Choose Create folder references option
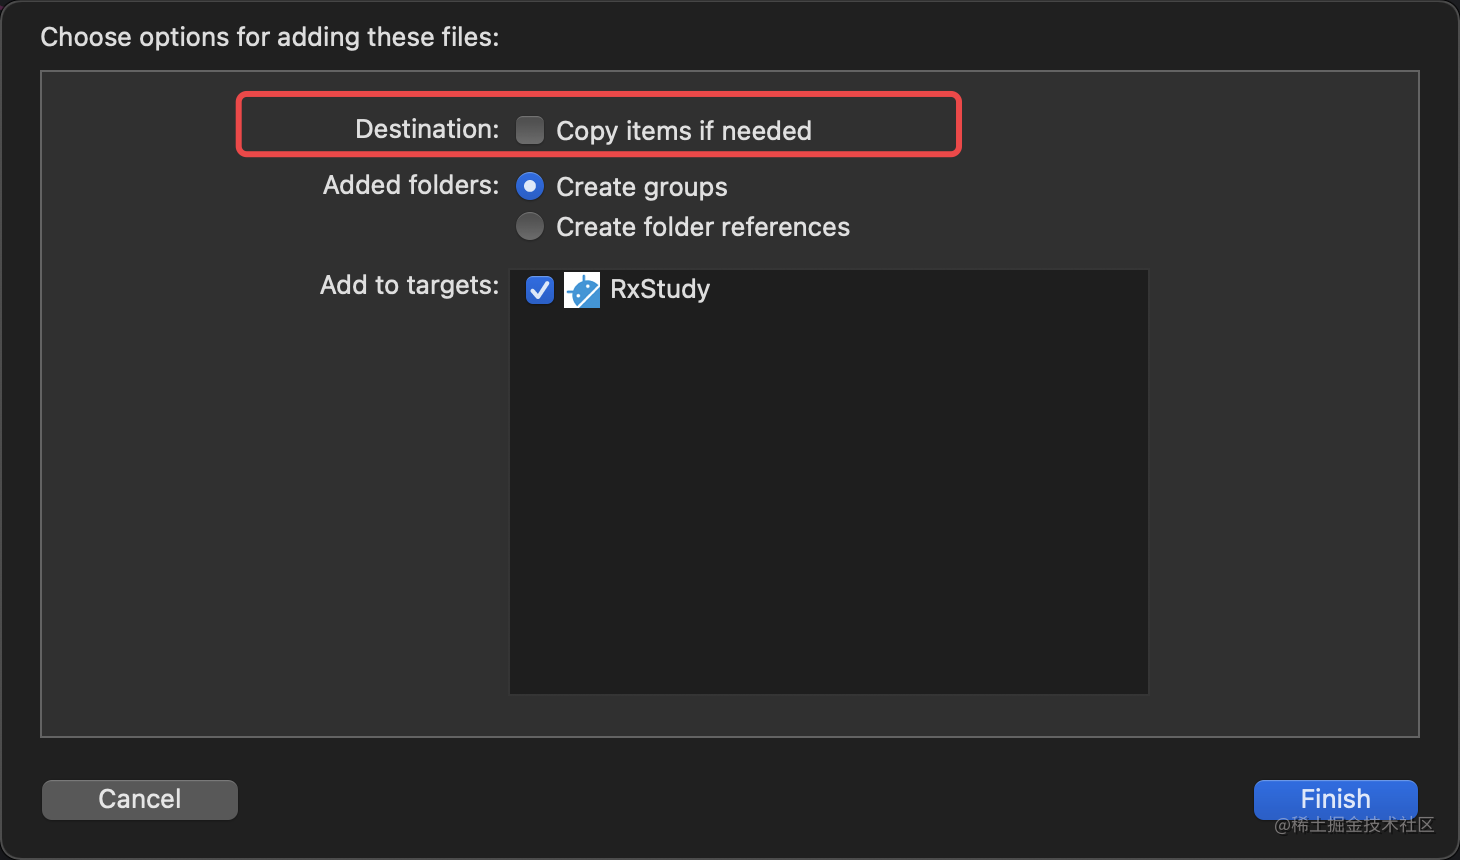The height and width of the screenshot is (860, 1460). pyautogui.click(x=530, y=226)
